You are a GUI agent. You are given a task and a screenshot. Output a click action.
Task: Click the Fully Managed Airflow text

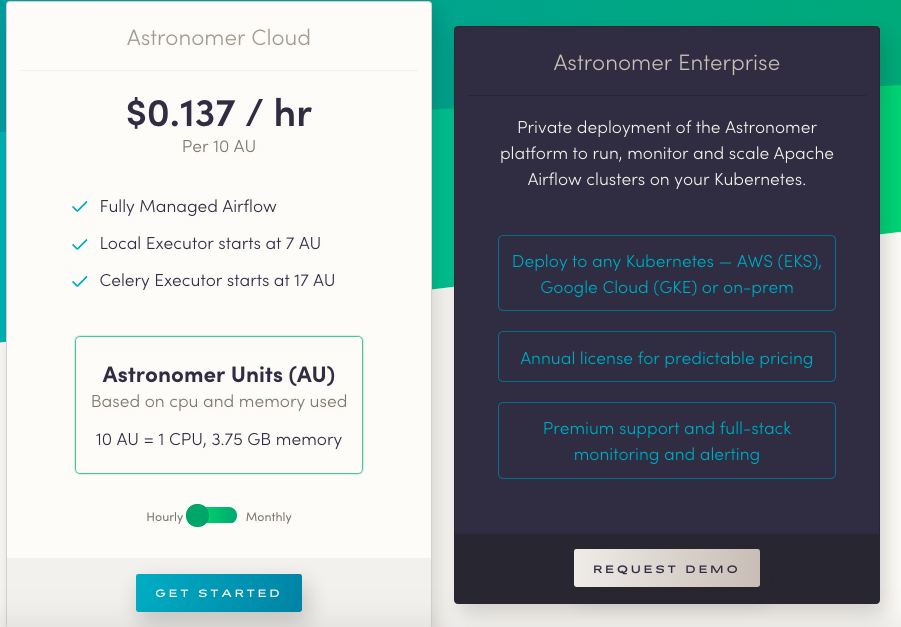click(188, 206)
